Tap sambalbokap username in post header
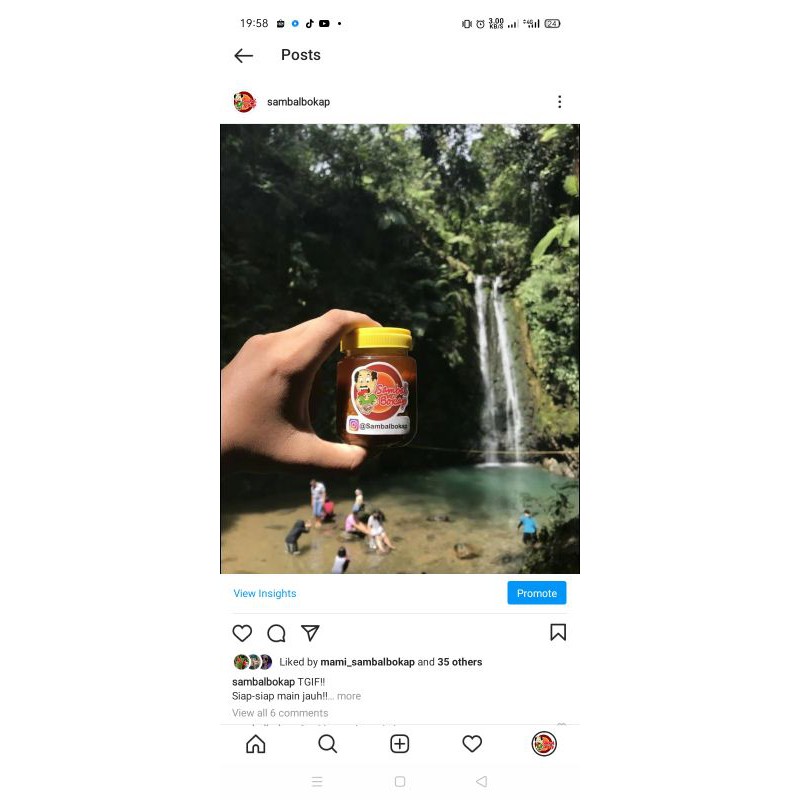The image size is (800, 800). pyautogui.click(x=298, y=102)
